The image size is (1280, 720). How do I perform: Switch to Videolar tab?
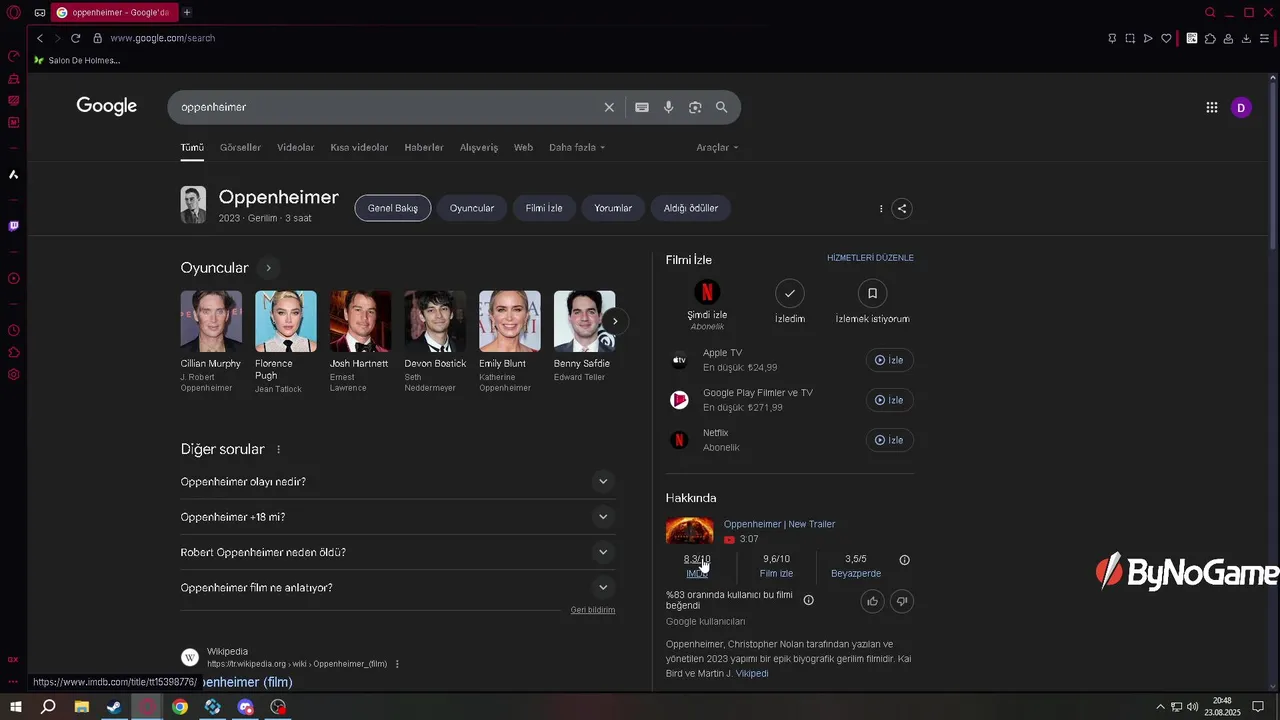(x=295, y=147)
